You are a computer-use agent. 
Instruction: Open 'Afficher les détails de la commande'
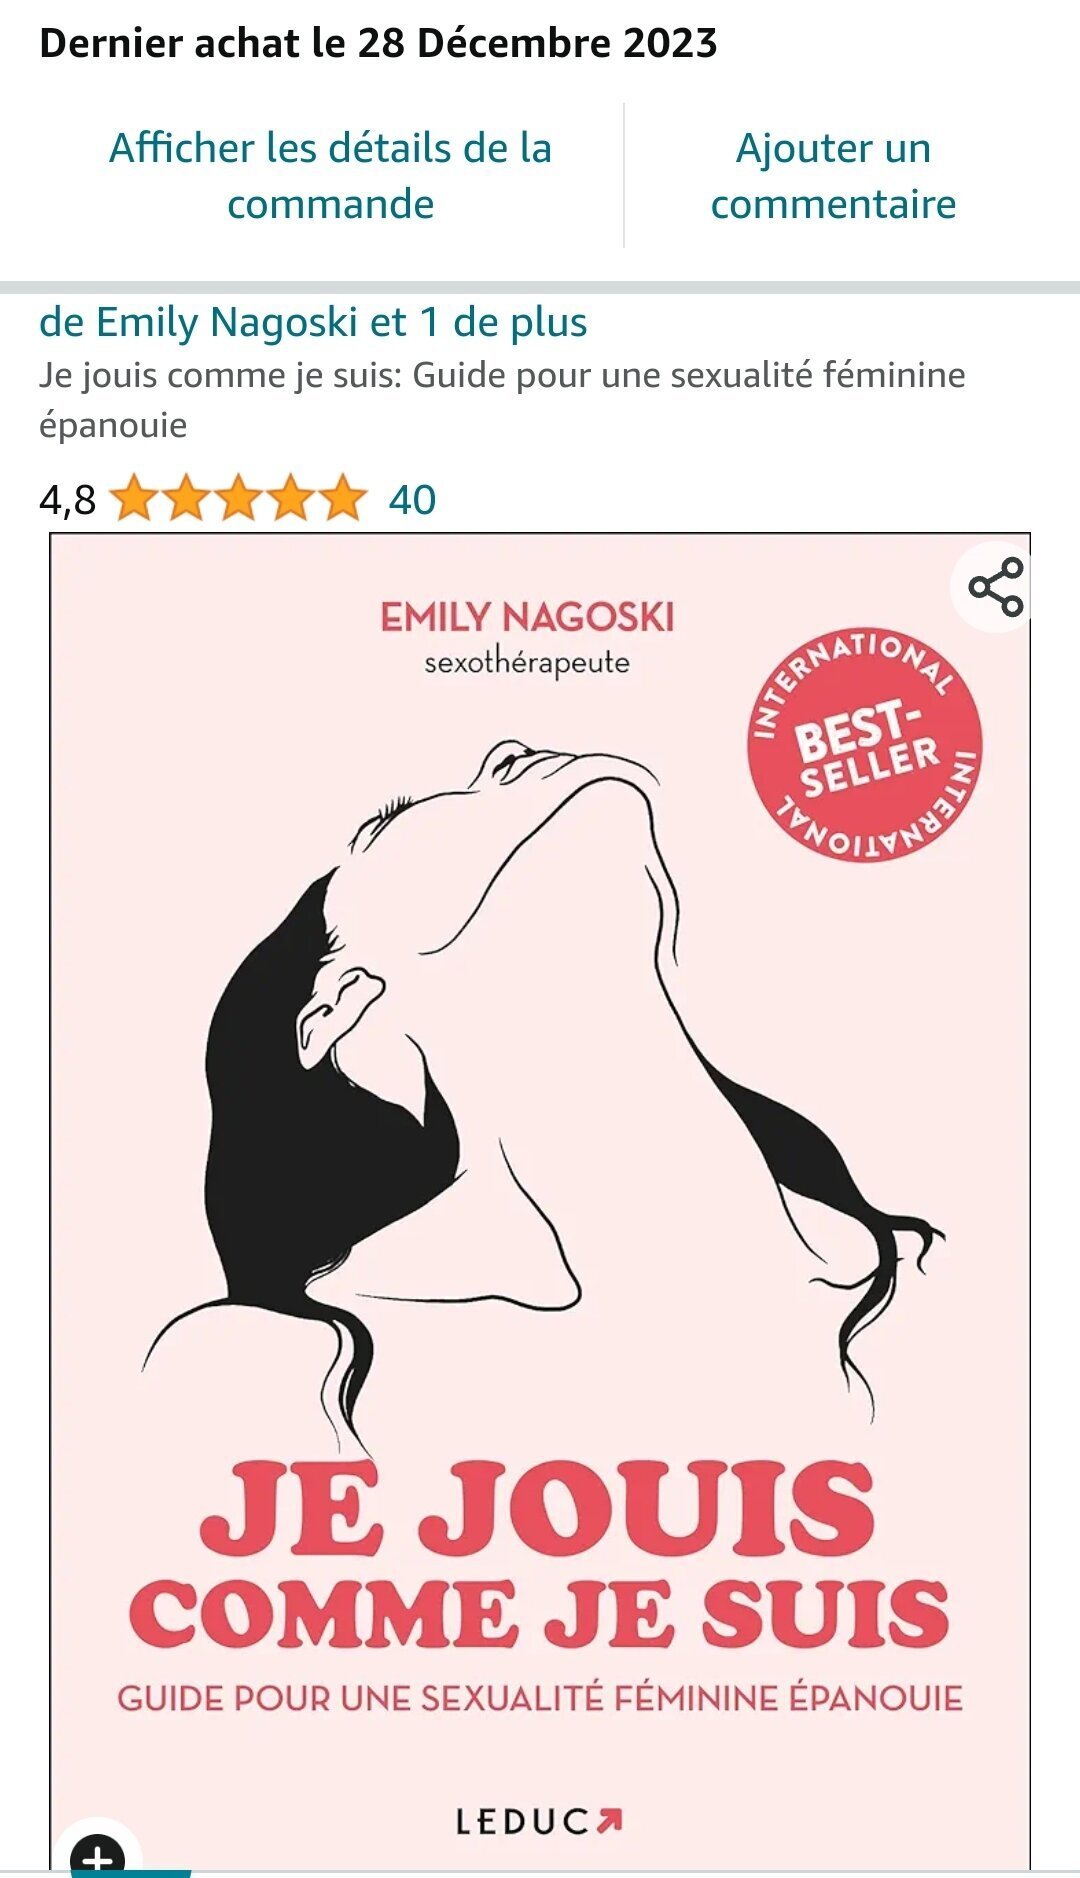coord(331,176)
